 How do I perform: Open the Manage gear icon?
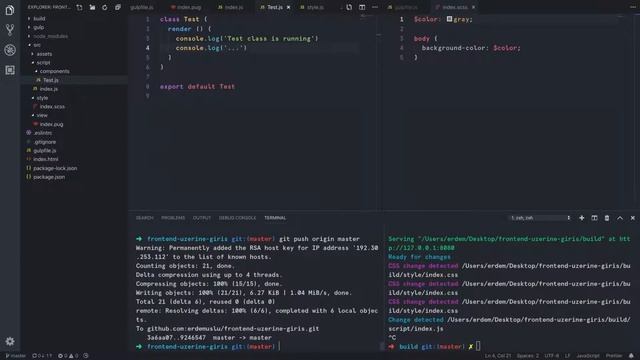[x=10, y=341]
